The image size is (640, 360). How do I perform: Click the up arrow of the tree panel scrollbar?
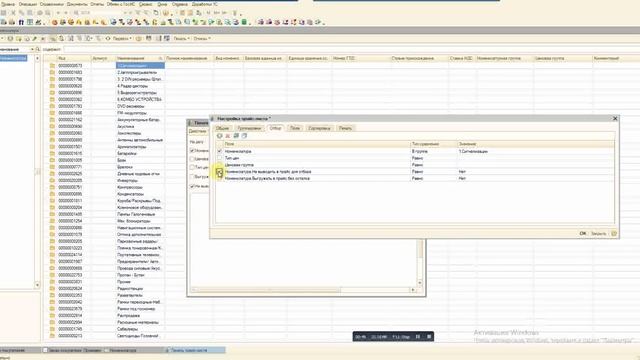37,59
